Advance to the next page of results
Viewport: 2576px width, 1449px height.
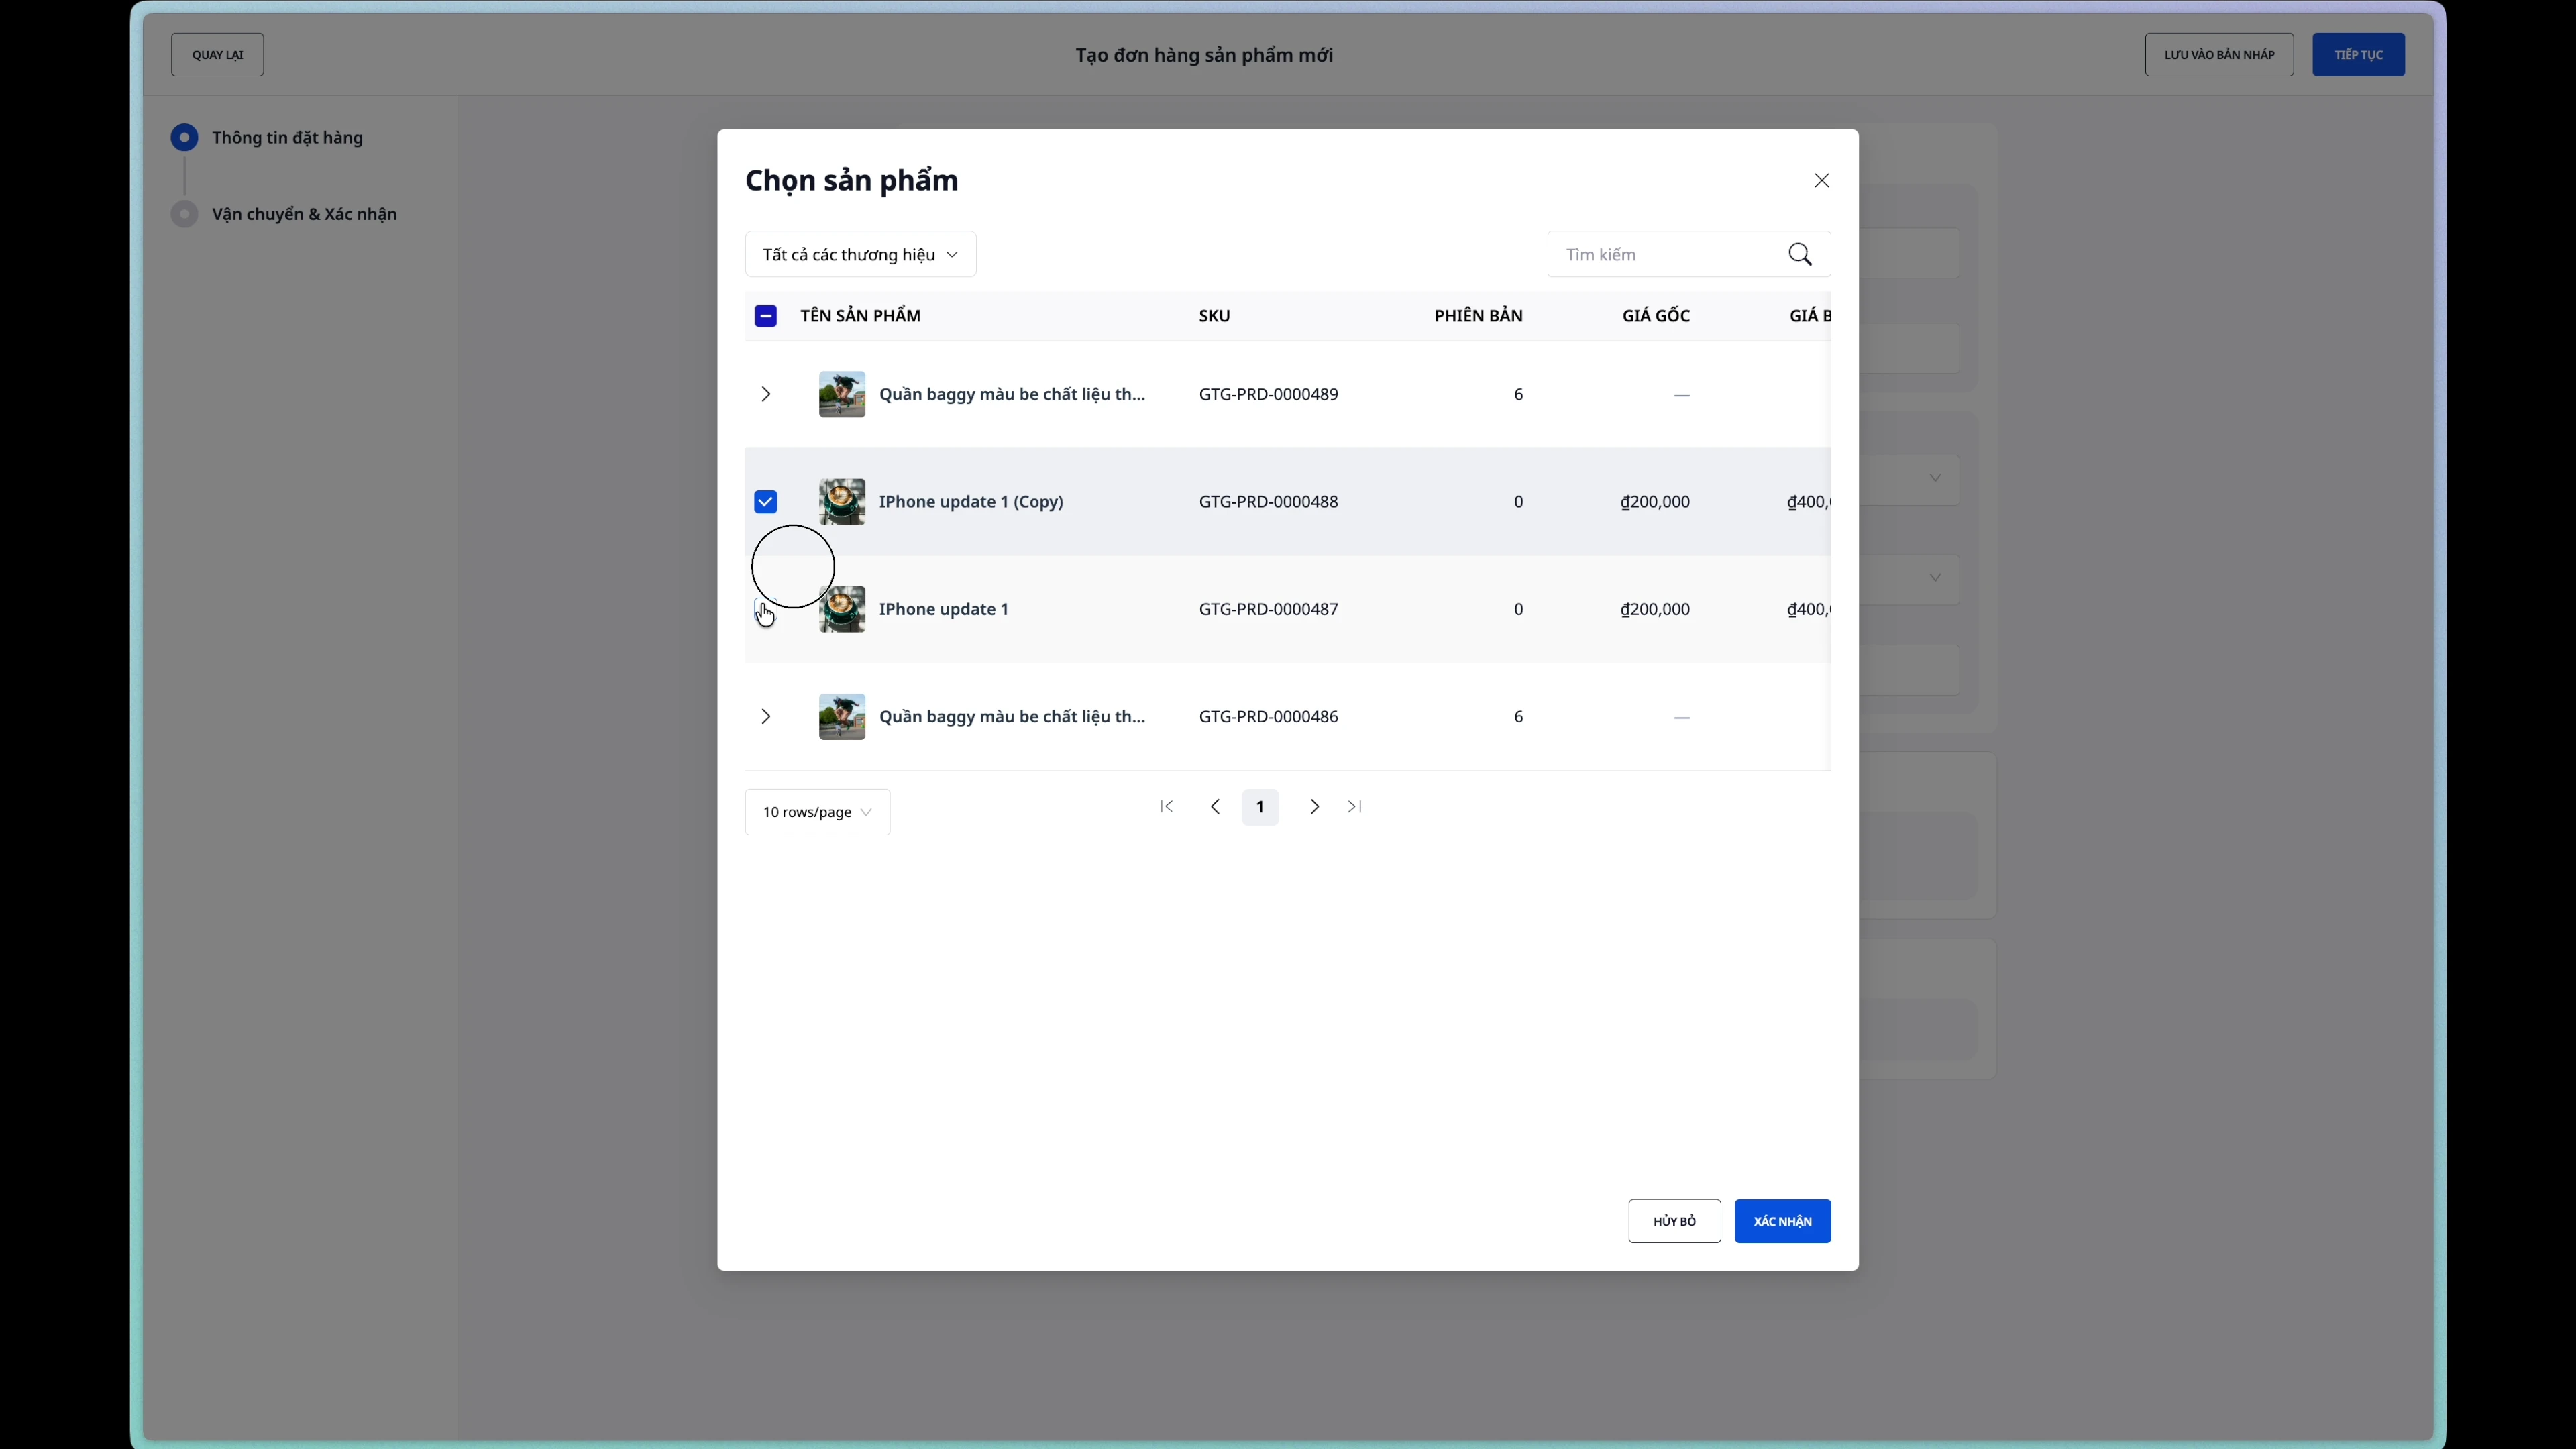click(x=1313, y=806)
